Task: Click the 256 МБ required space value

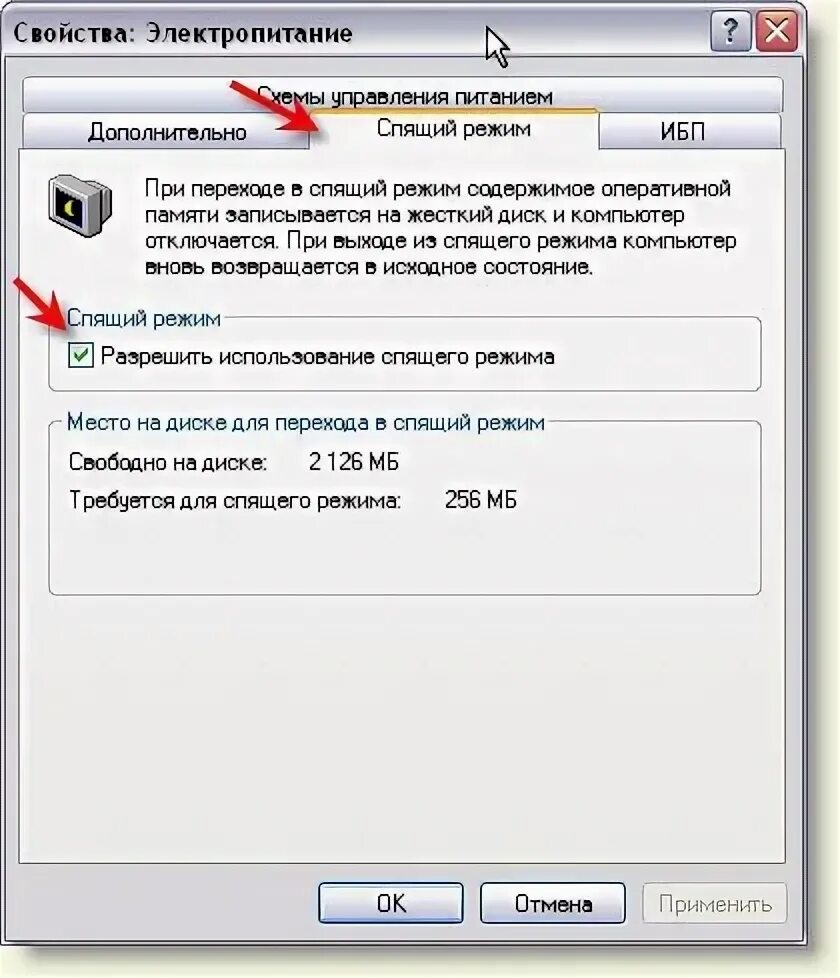Action: tap(481, 500)
